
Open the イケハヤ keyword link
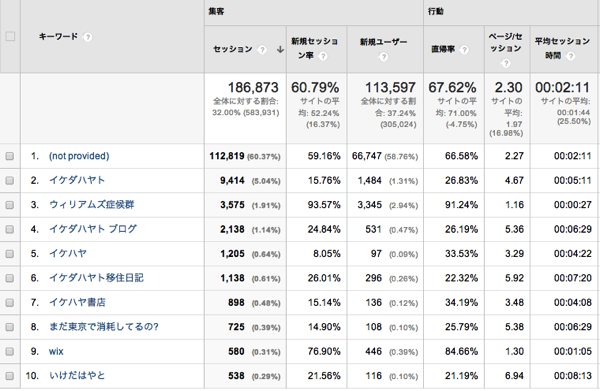[68, 254]
